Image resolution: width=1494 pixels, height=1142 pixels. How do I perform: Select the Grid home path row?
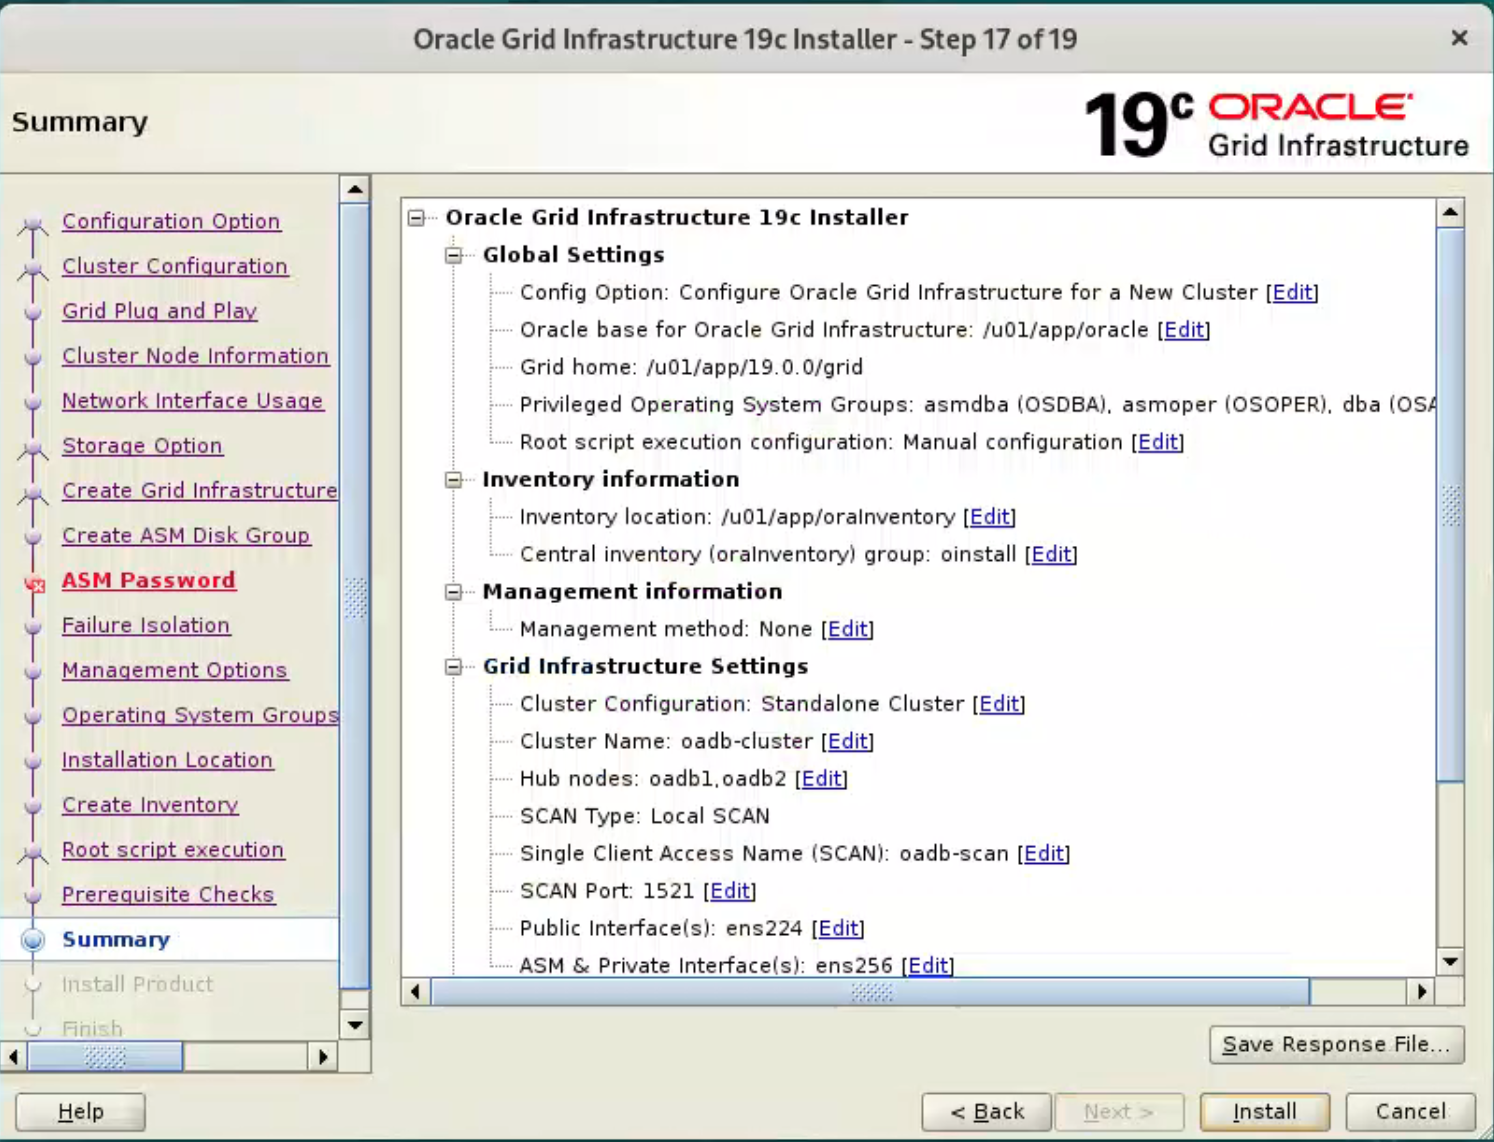[x=691, y=367]
